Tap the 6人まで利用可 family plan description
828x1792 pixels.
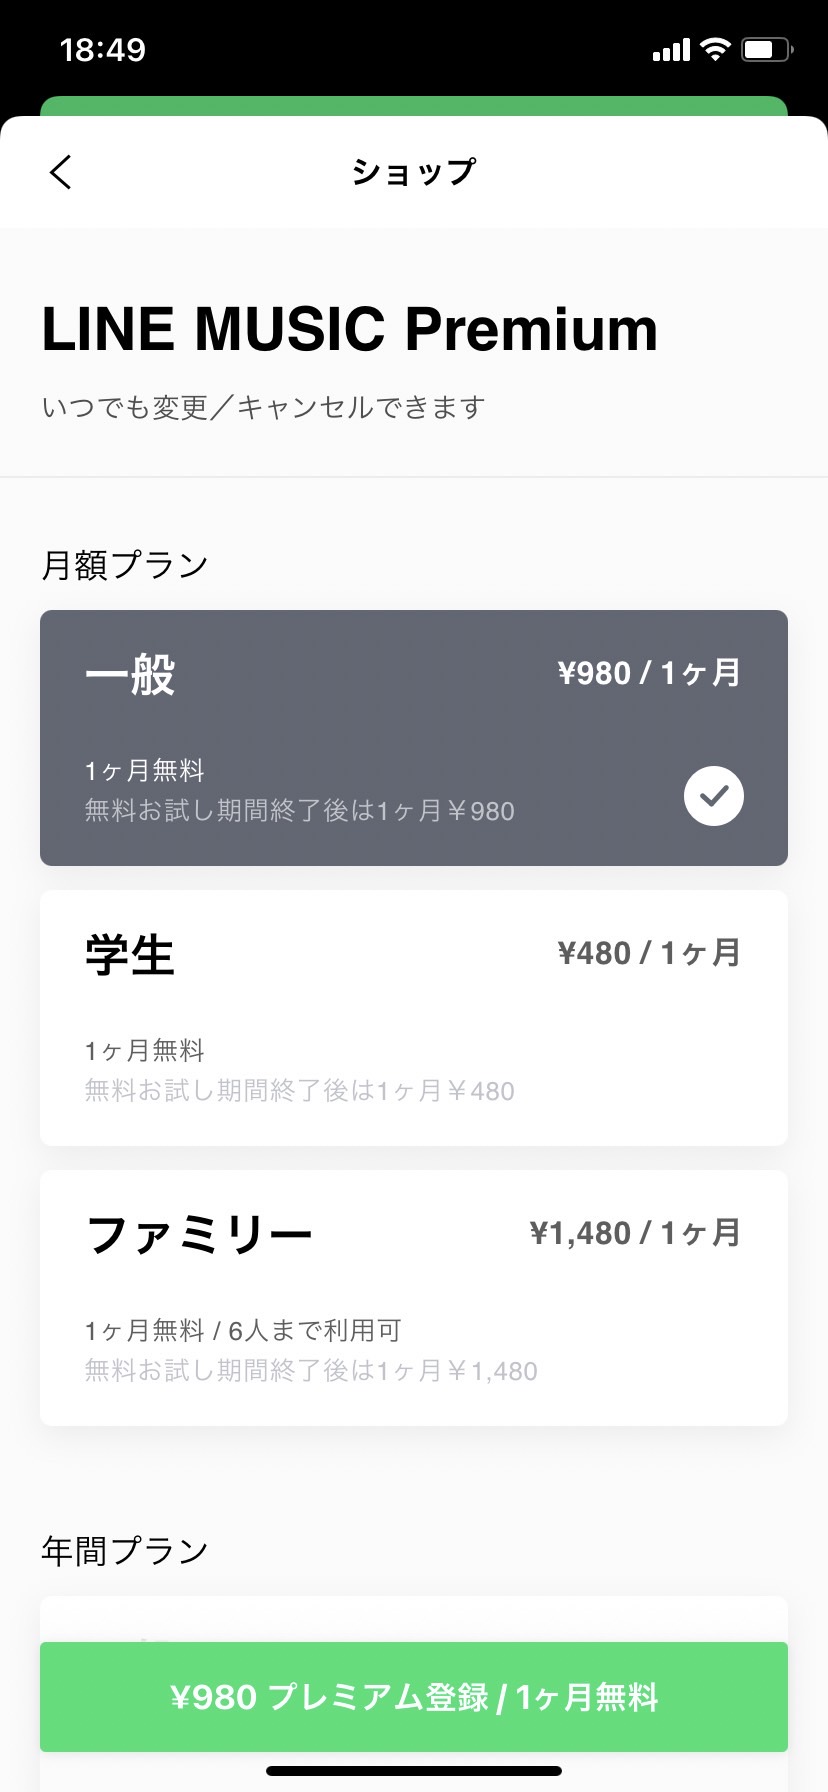[315, 1331]
